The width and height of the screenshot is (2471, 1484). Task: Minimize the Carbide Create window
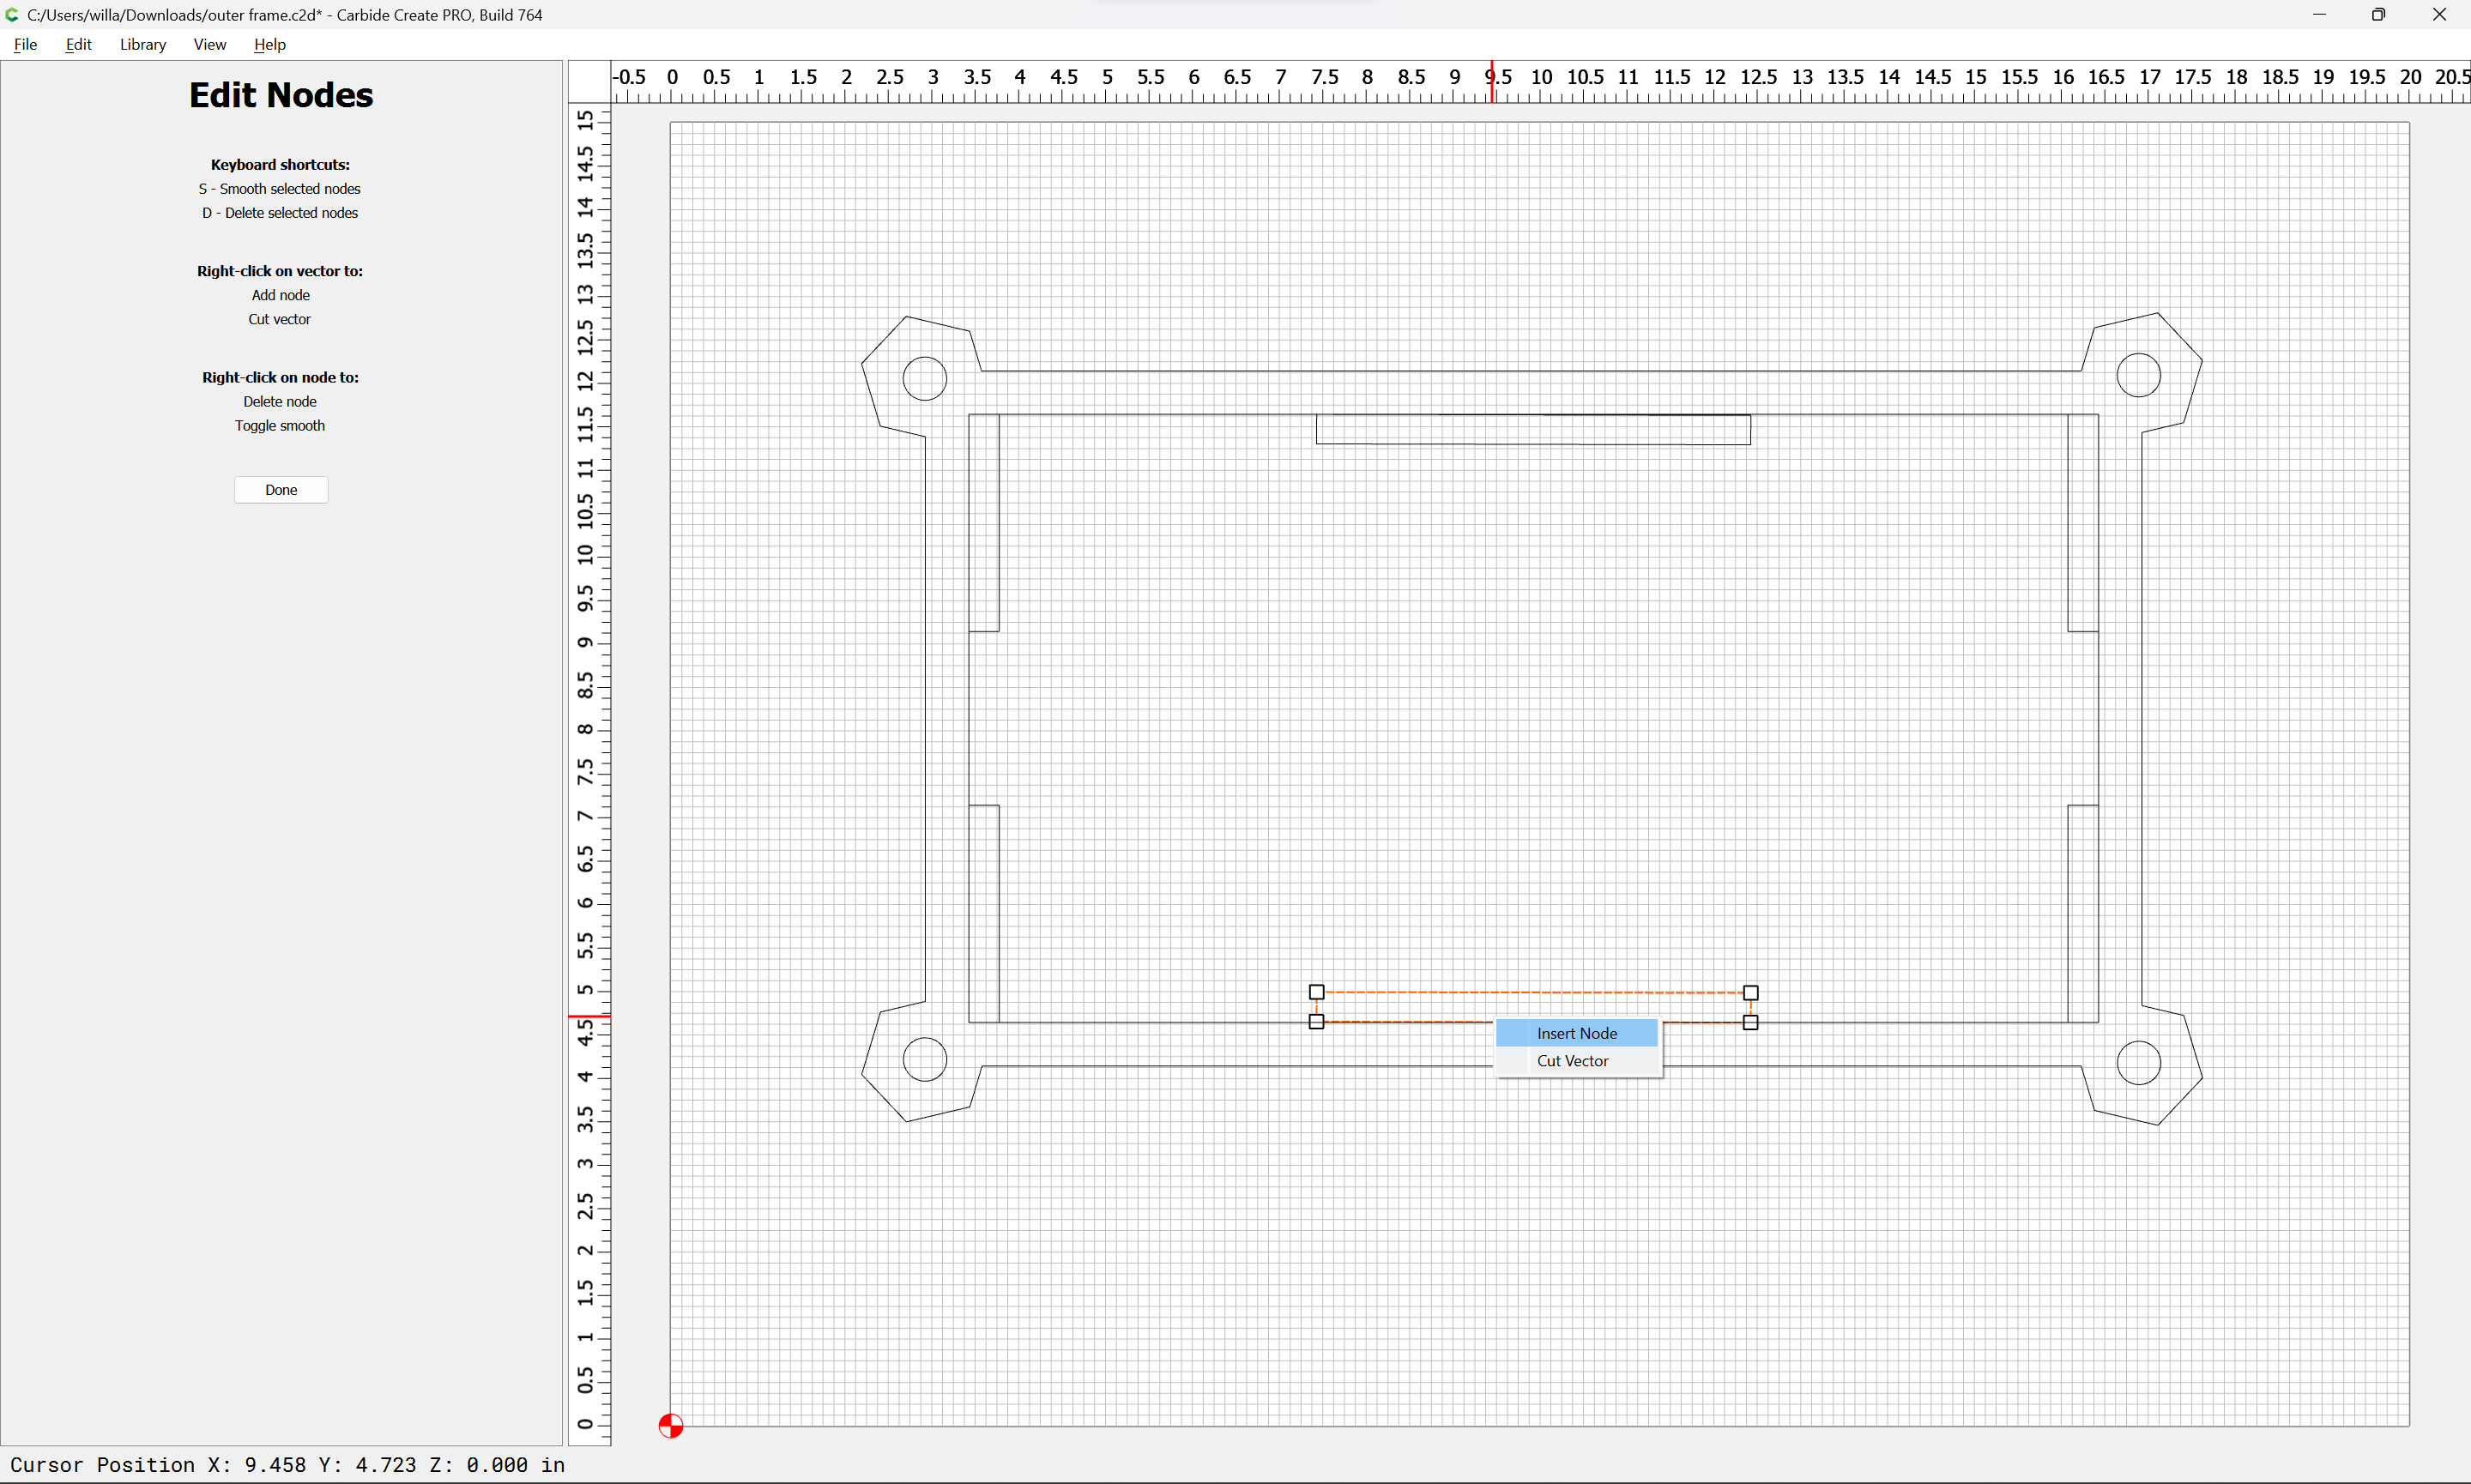click(x=2319, y=14)
